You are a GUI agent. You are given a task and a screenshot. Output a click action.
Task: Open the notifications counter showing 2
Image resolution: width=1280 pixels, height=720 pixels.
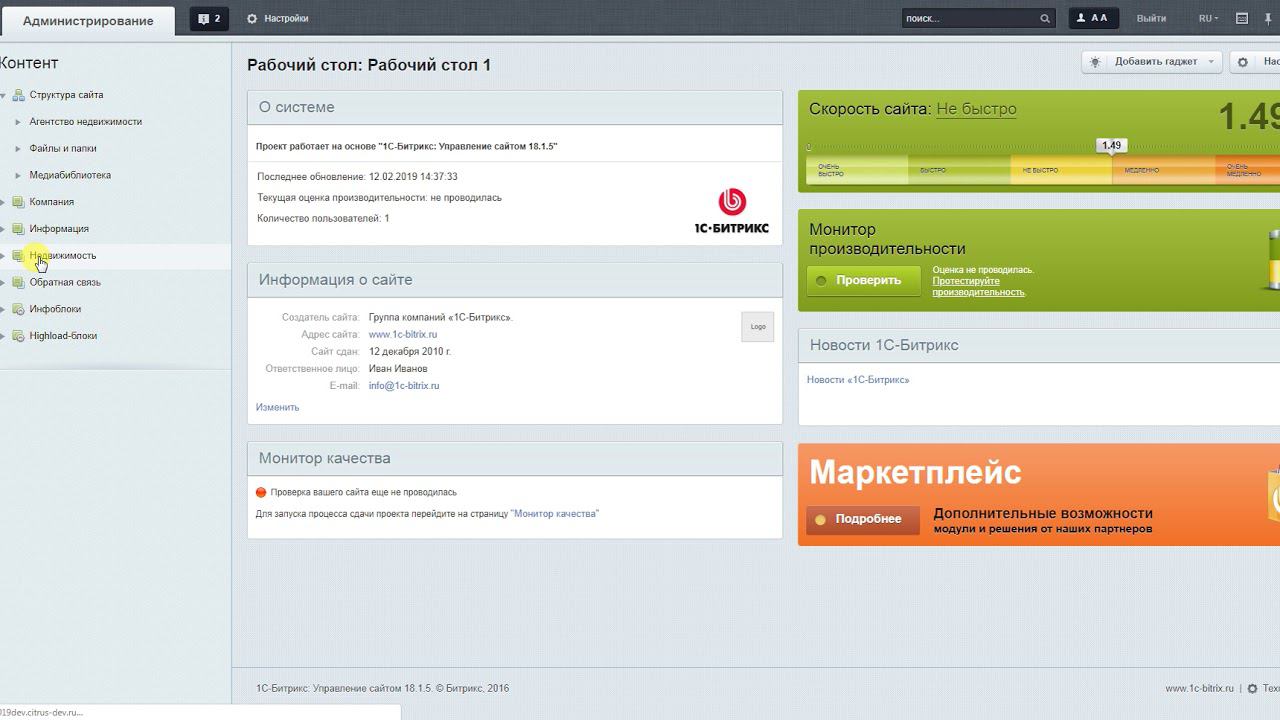pos(209,19)
